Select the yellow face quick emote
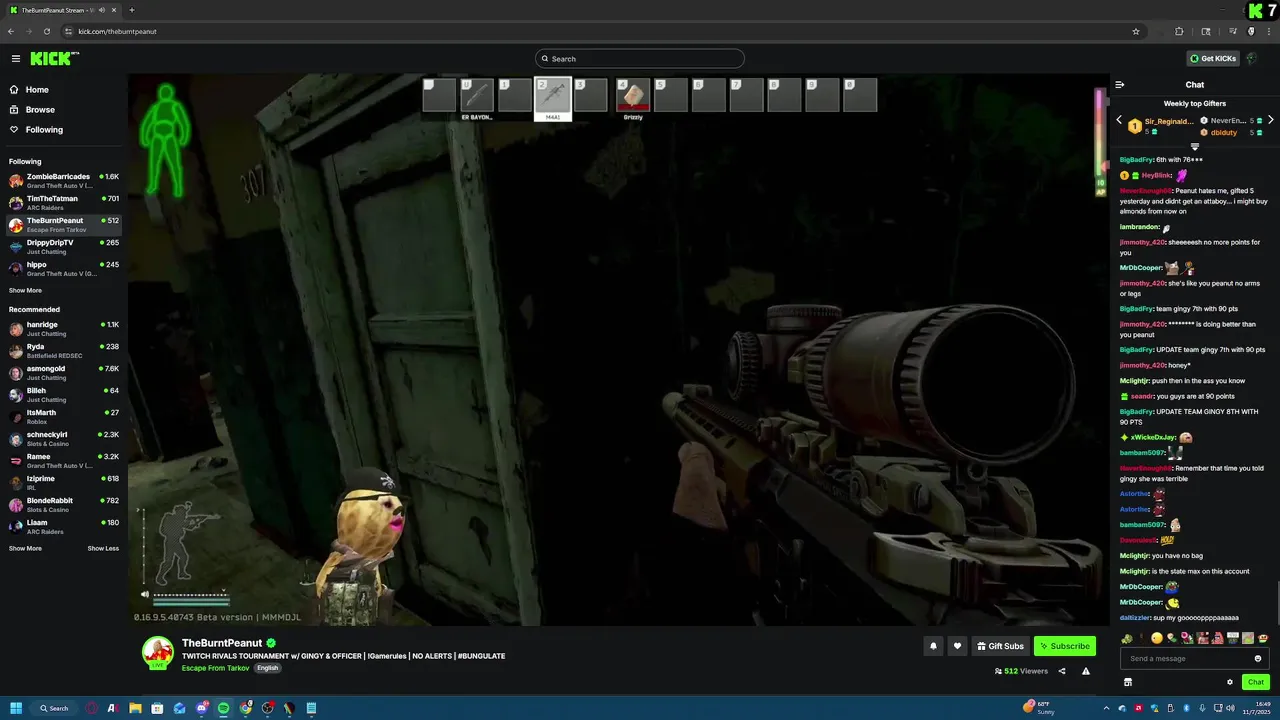The image size is (1280, 720). tap(1157, 638)
